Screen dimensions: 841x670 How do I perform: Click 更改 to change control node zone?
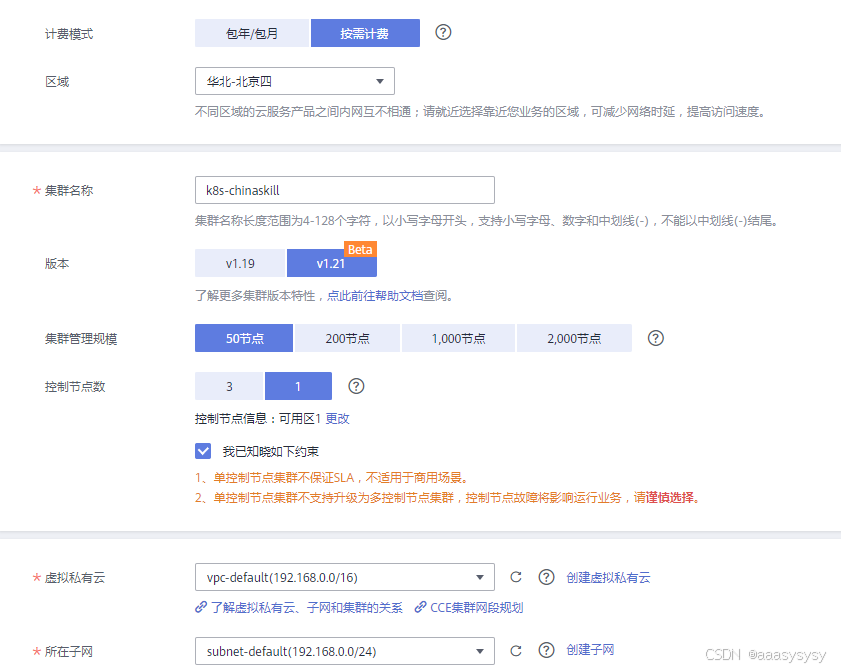tap(337, 418)
